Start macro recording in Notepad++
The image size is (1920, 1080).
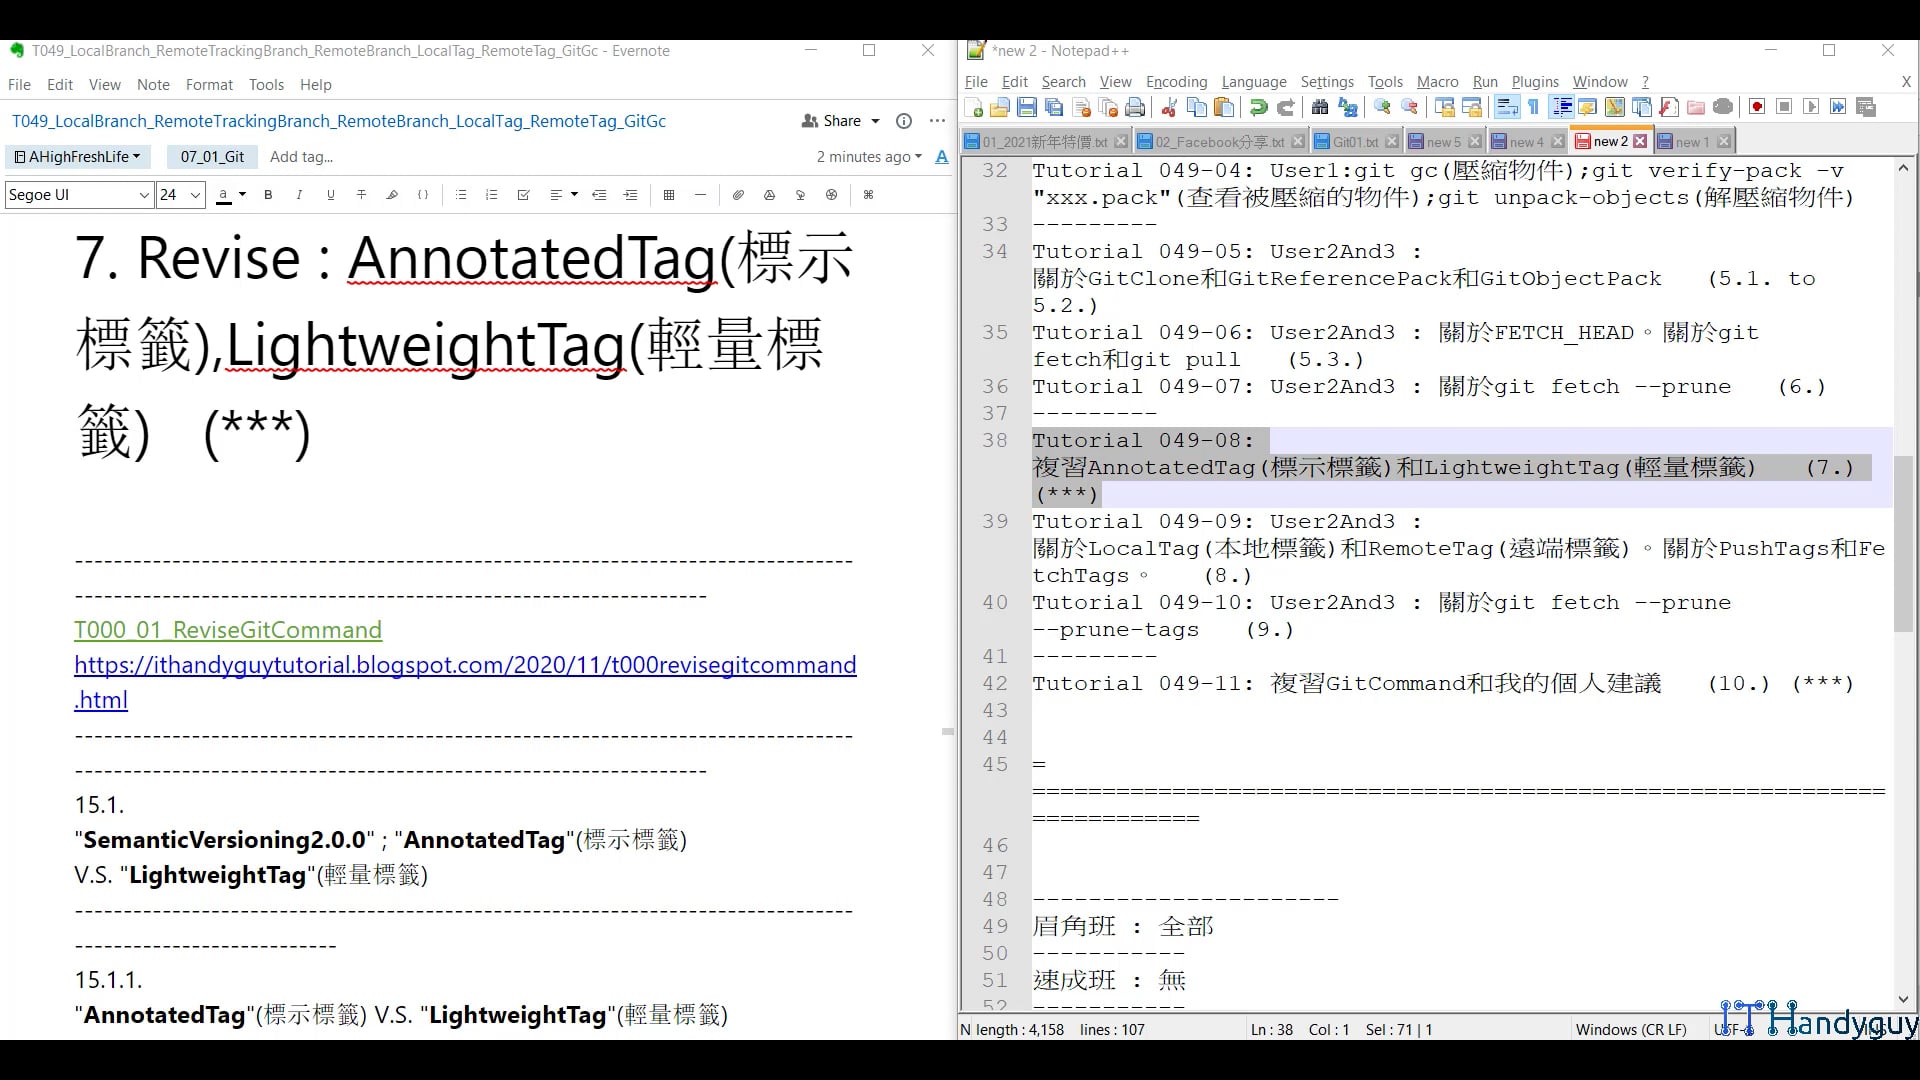point(1757,107)
